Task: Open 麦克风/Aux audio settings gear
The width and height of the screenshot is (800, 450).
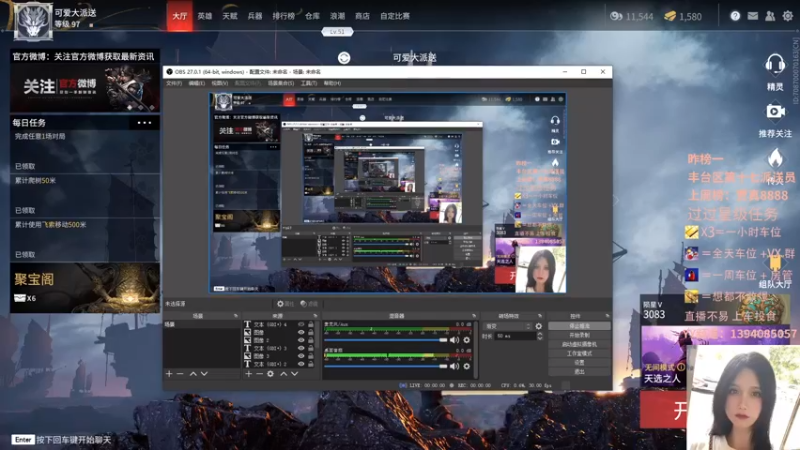Action: coord(466,340)
